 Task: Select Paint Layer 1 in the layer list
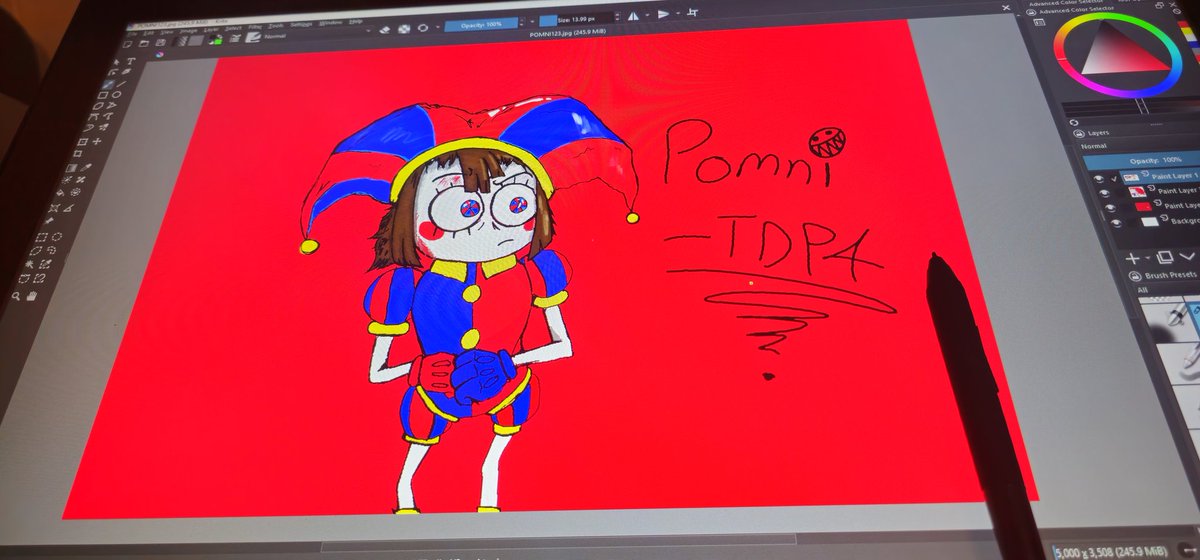[x=1160, y=176]
